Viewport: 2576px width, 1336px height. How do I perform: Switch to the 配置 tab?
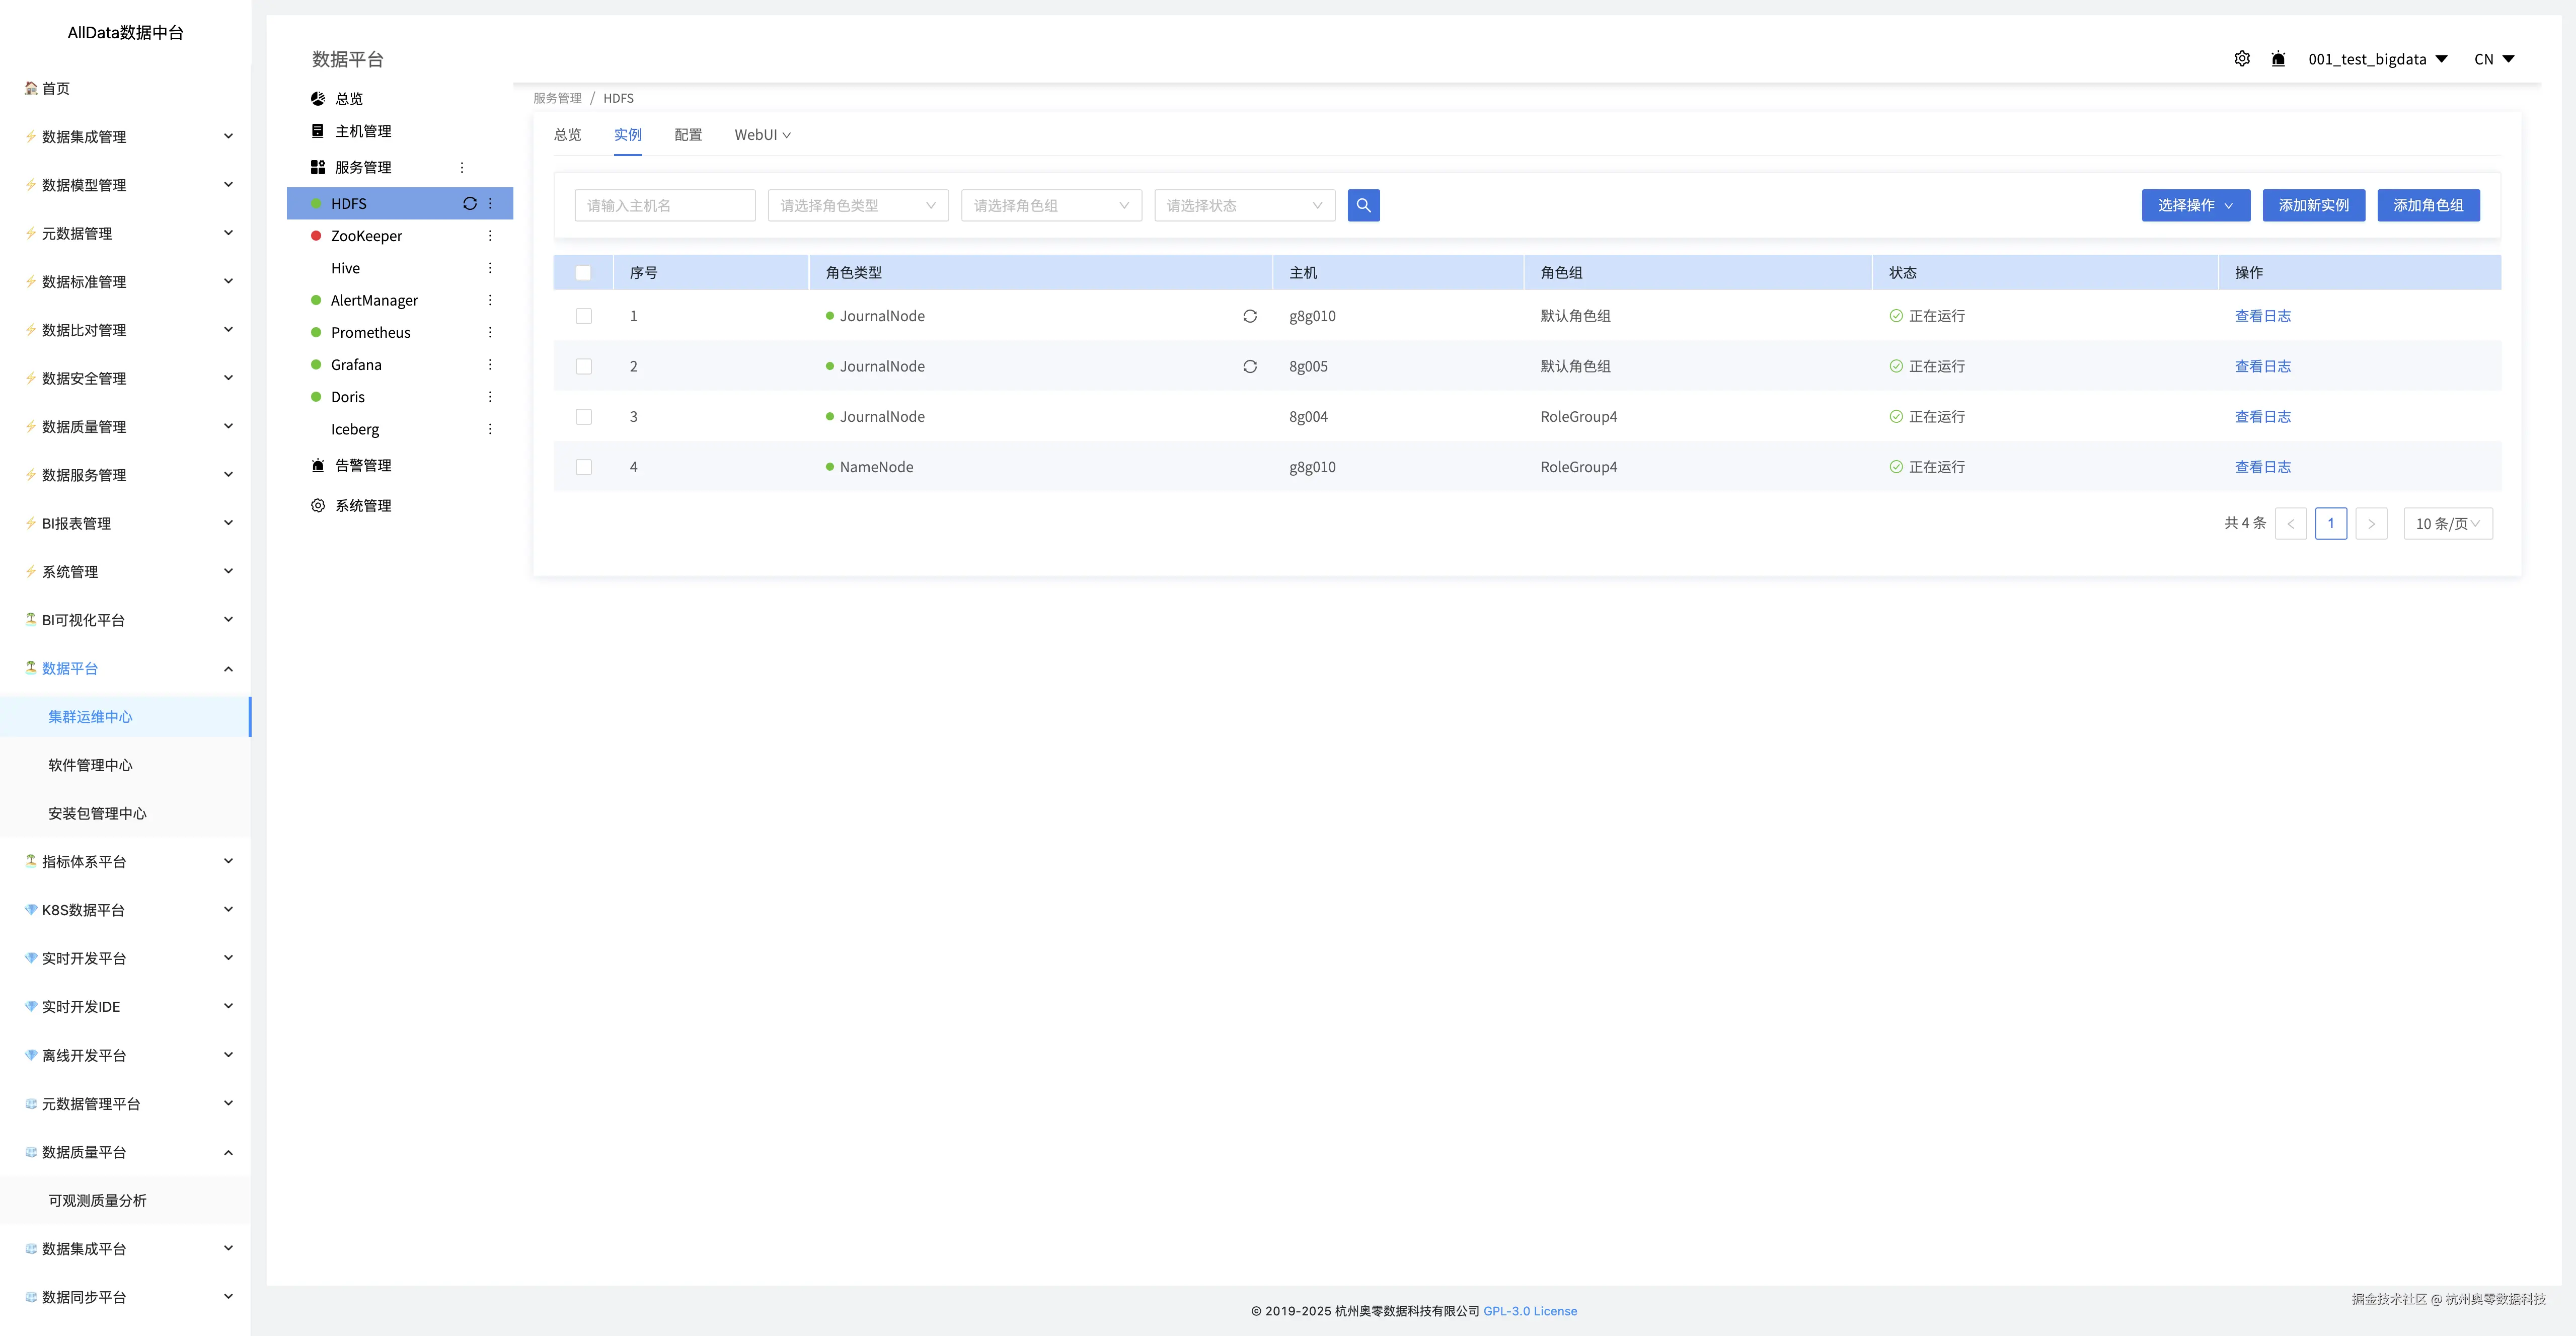(x=688, y=135)
